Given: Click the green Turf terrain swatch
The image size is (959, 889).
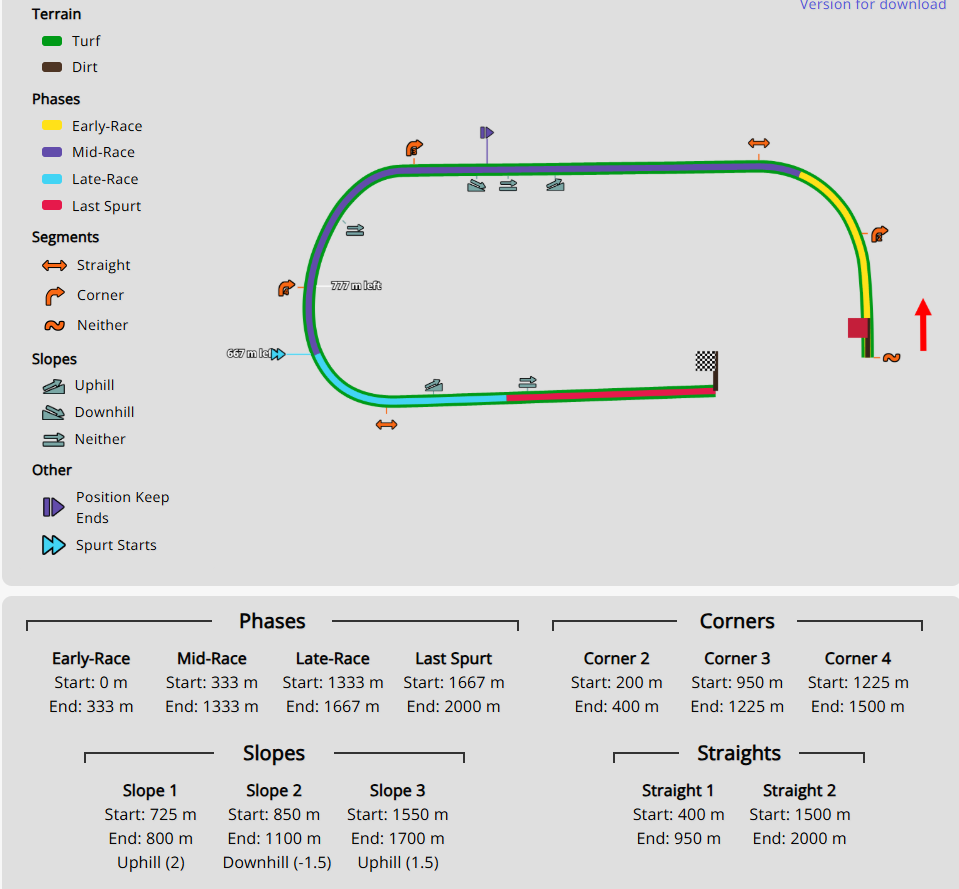Looking at the screenshot, I should tap(52, 41).
